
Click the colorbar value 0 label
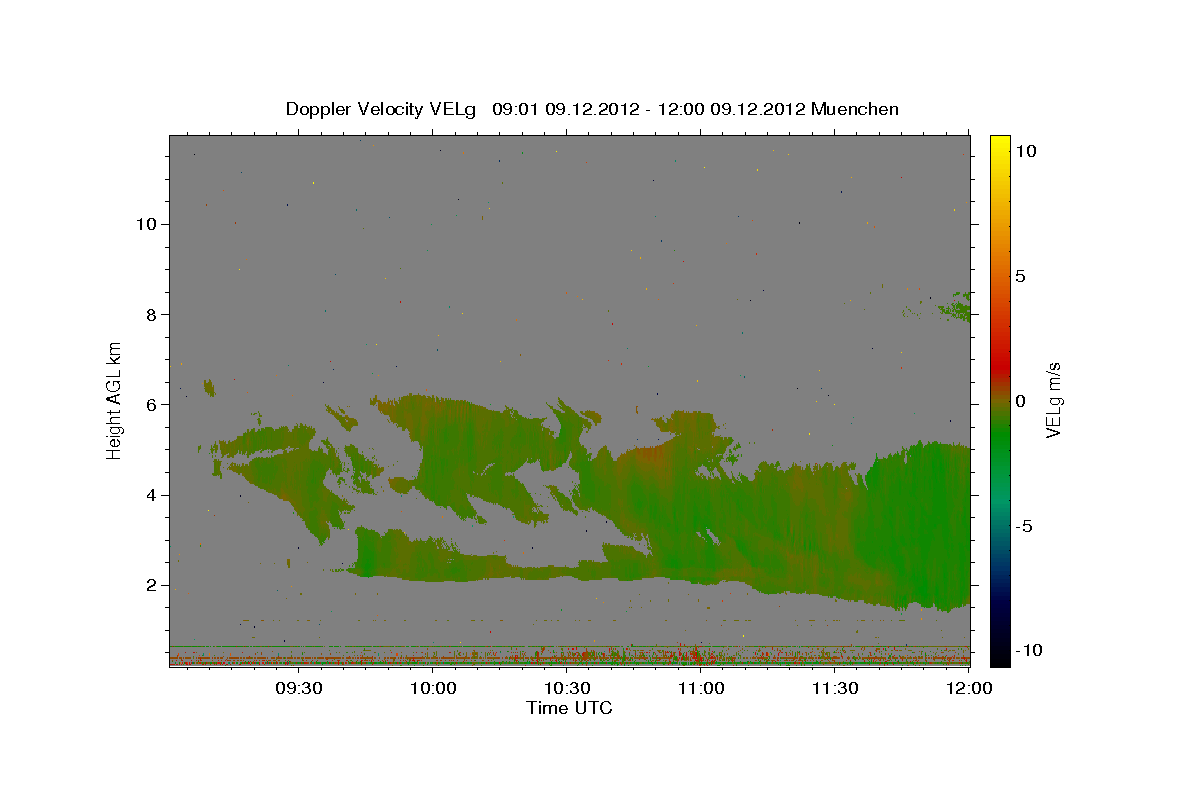pos(1020,401)
